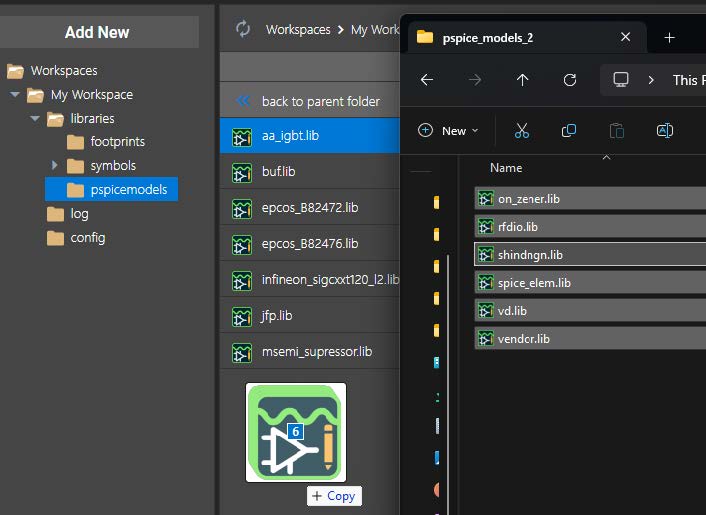
Task: Click the msemi_supressor.lib file icon
Action: click(x=242, y=353)
